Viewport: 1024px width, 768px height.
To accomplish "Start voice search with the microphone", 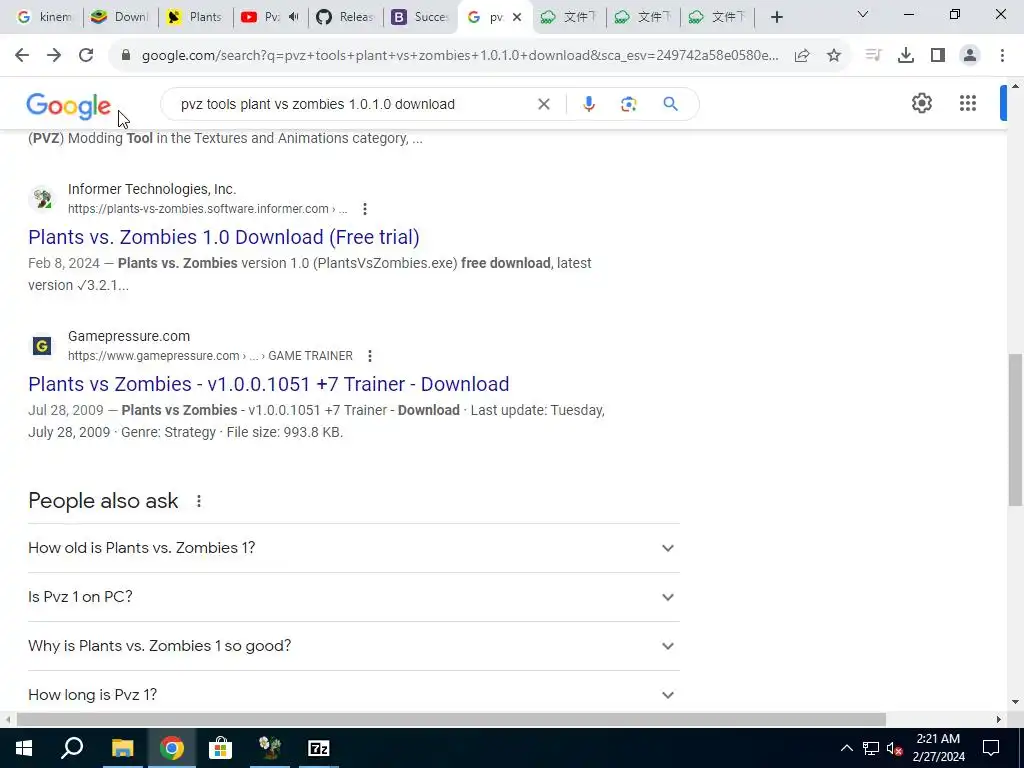I will 588,104.
